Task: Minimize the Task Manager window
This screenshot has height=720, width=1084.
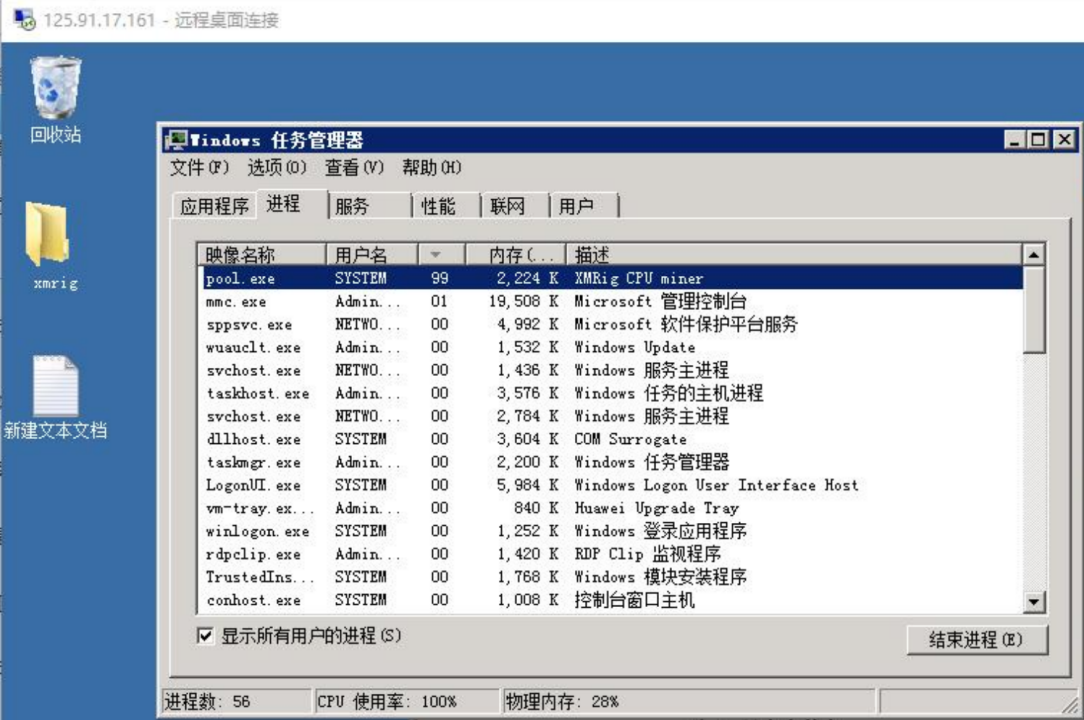Action: tap(1014, 140)
